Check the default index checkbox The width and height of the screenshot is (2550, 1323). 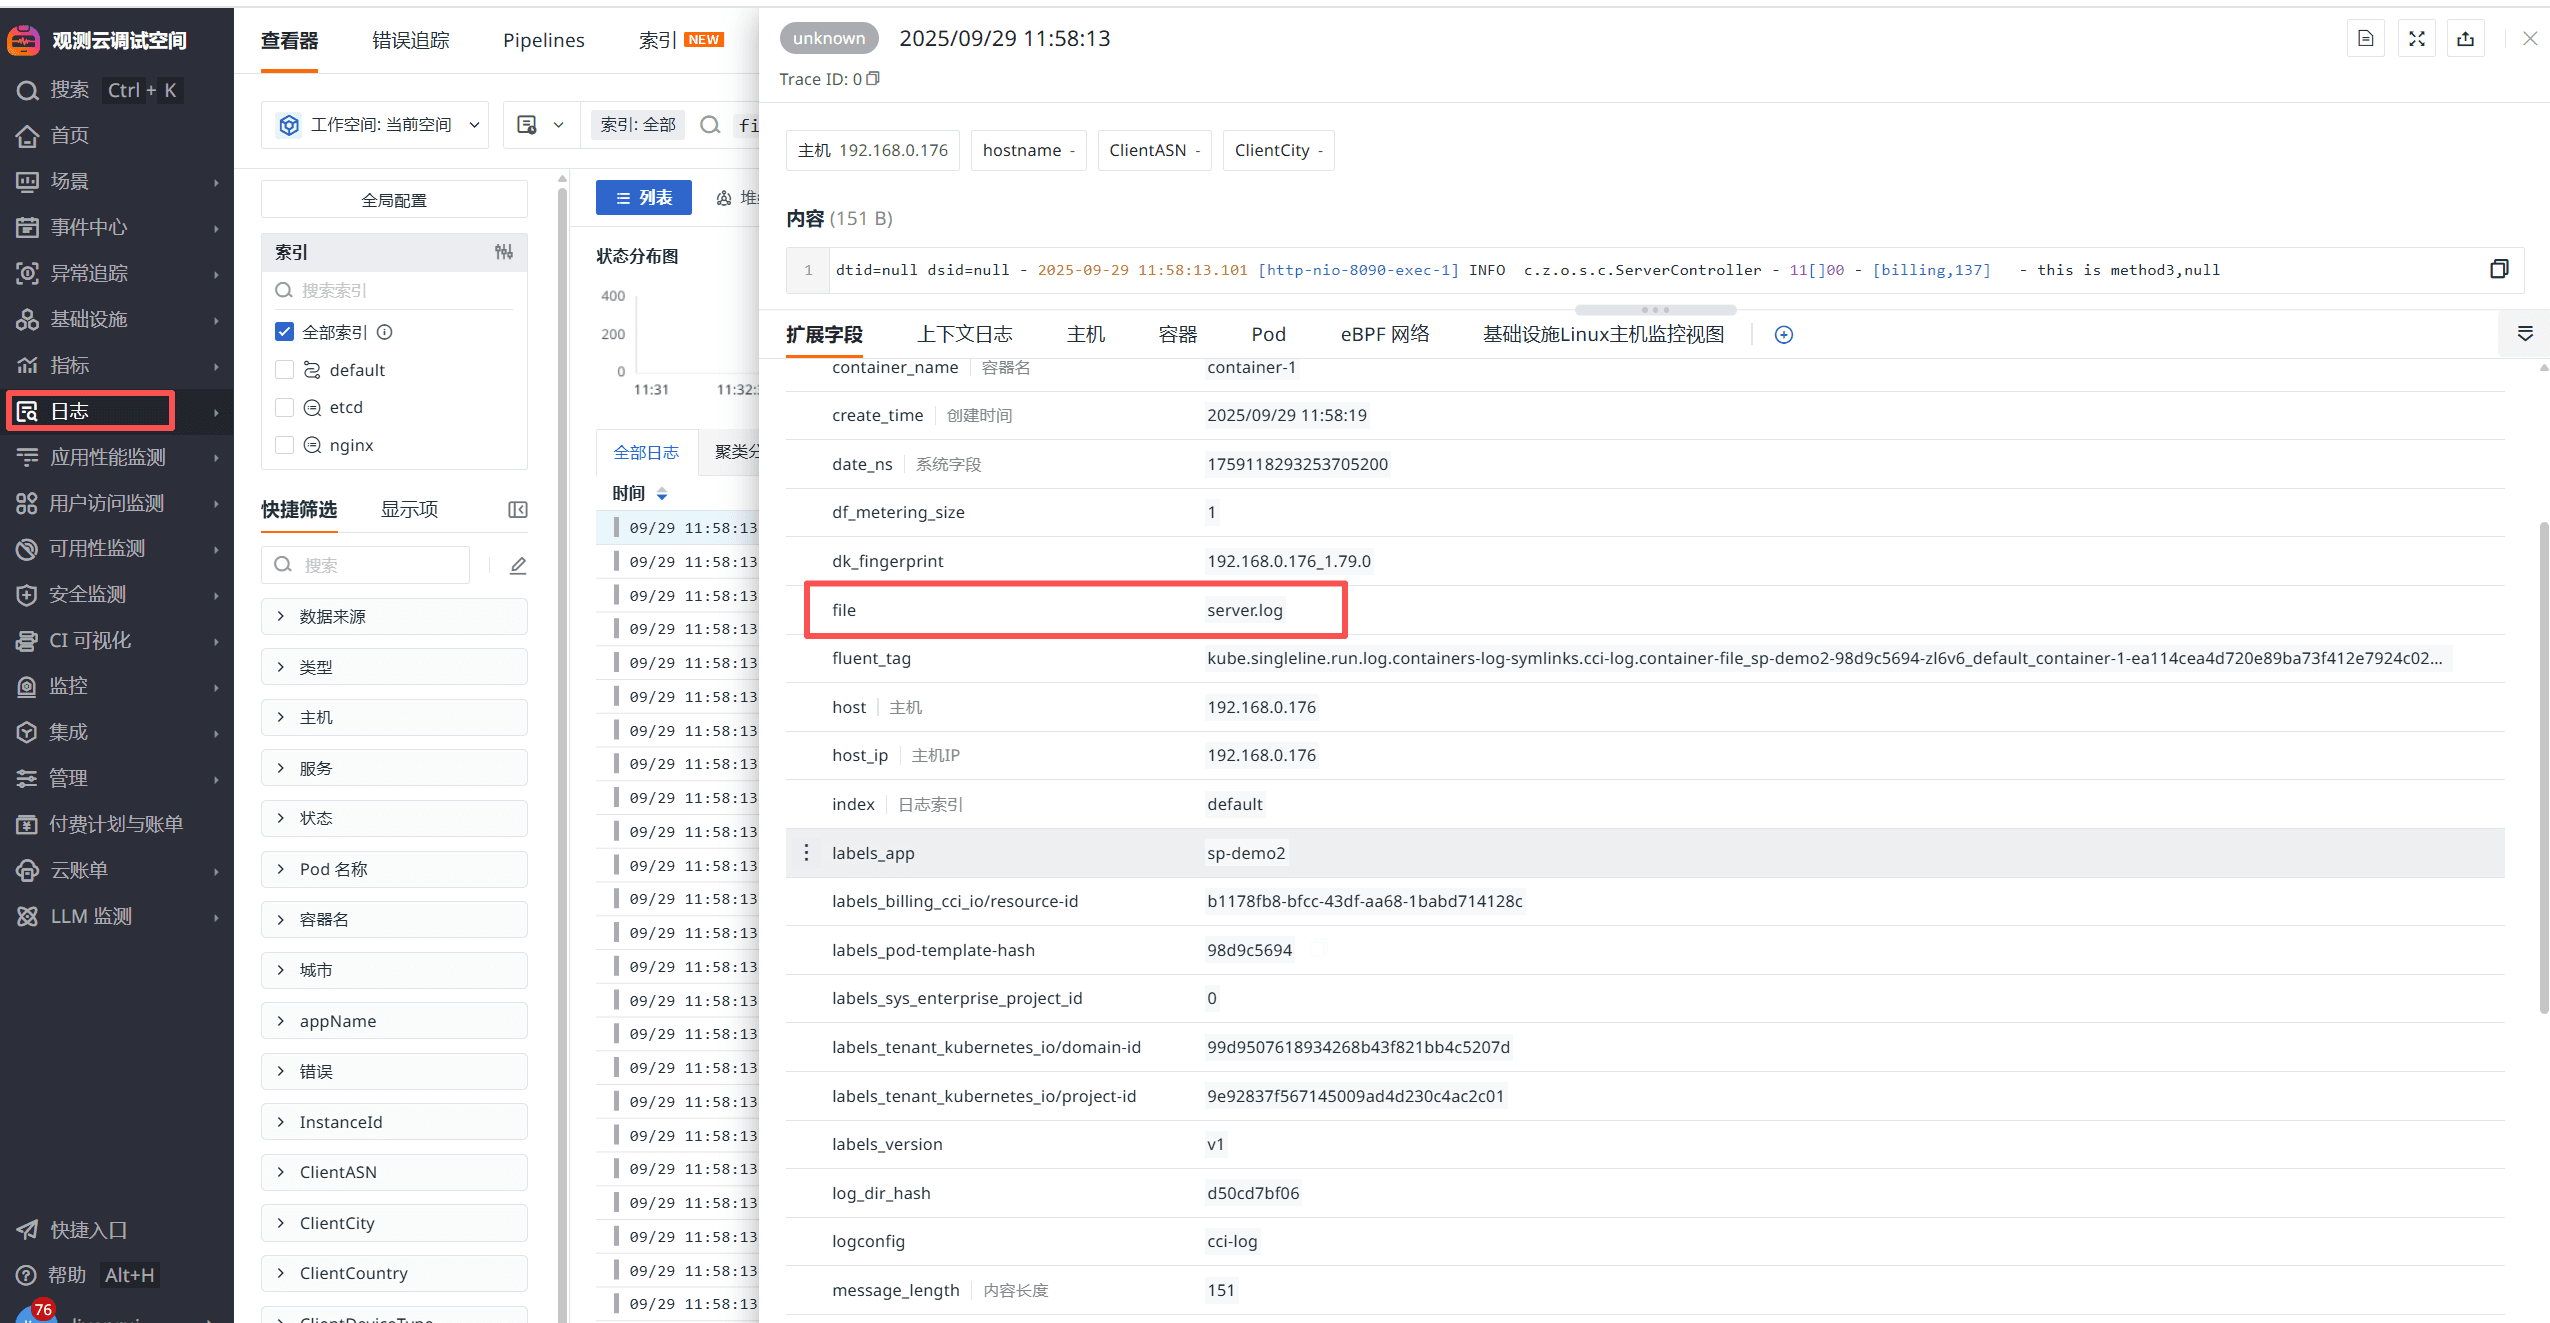[x=285, y=370]
